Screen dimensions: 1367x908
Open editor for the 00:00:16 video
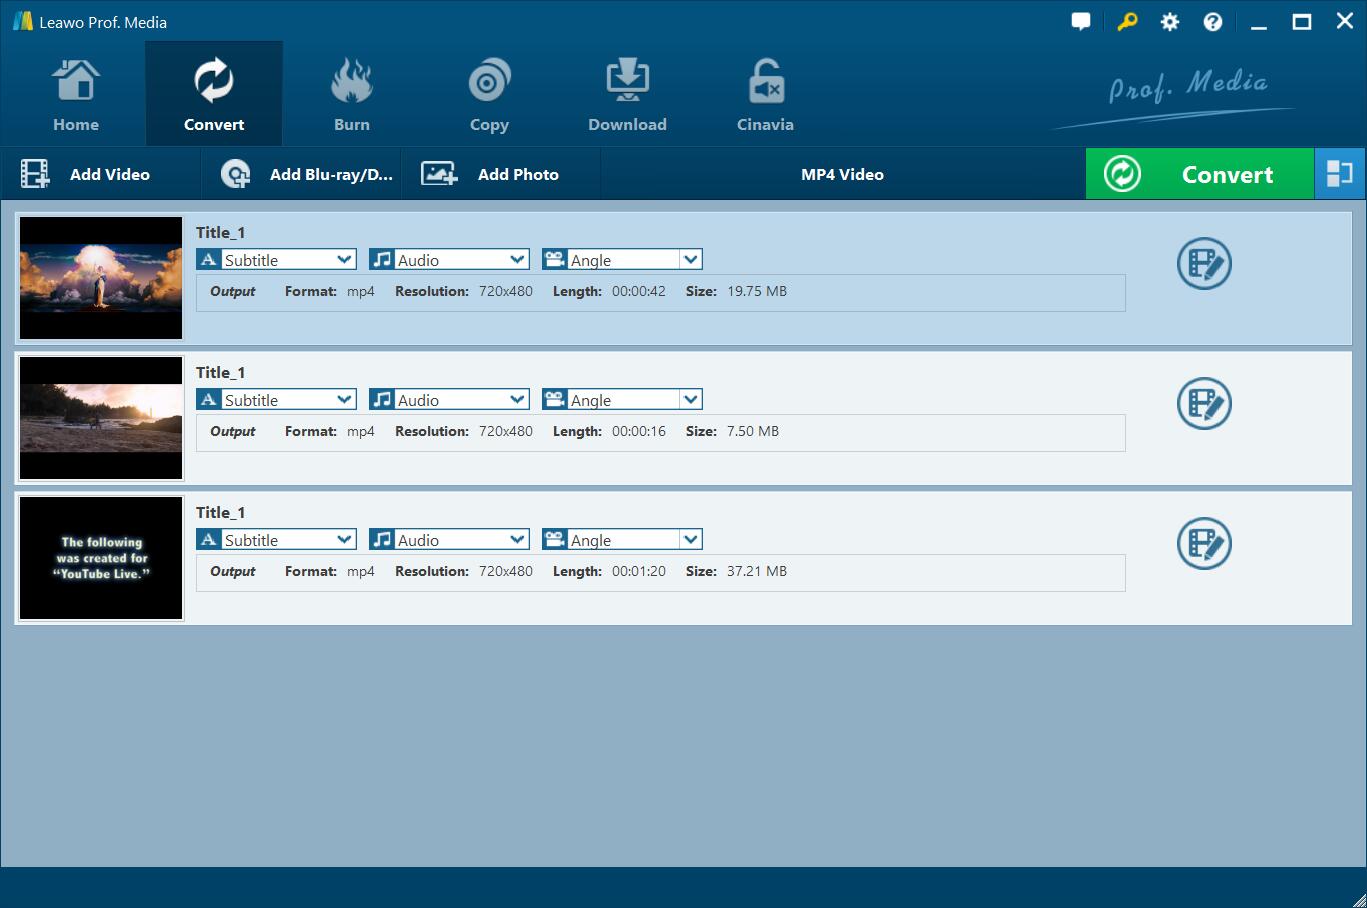tap(1204, 404)
